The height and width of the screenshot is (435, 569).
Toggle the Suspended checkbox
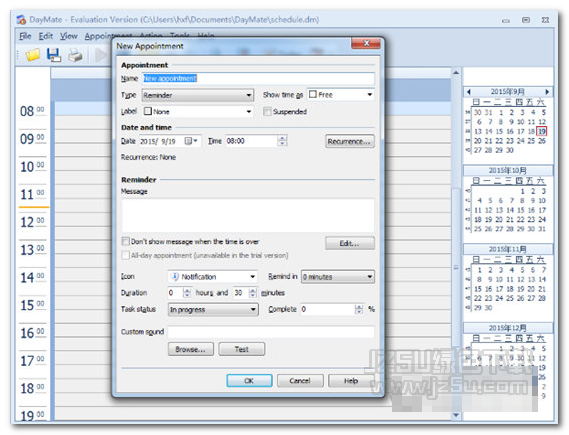tap(267, 111)
